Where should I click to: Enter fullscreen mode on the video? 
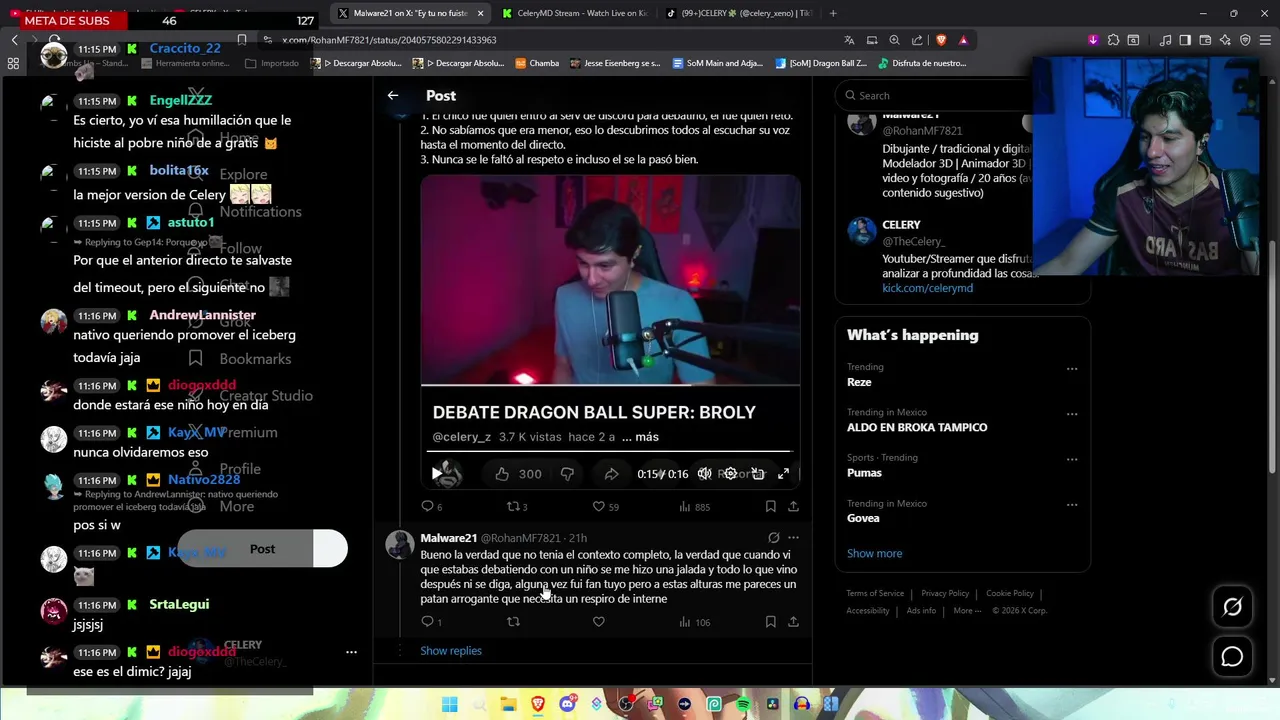pos(783,474)
